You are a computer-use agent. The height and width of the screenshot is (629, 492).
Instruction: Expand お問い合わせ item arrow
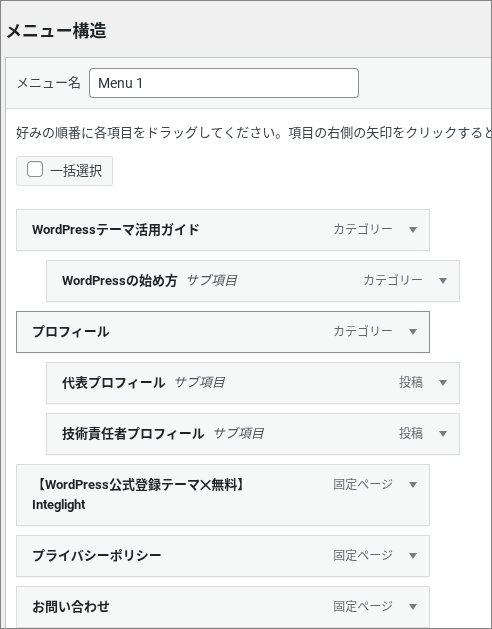(413, 607)
